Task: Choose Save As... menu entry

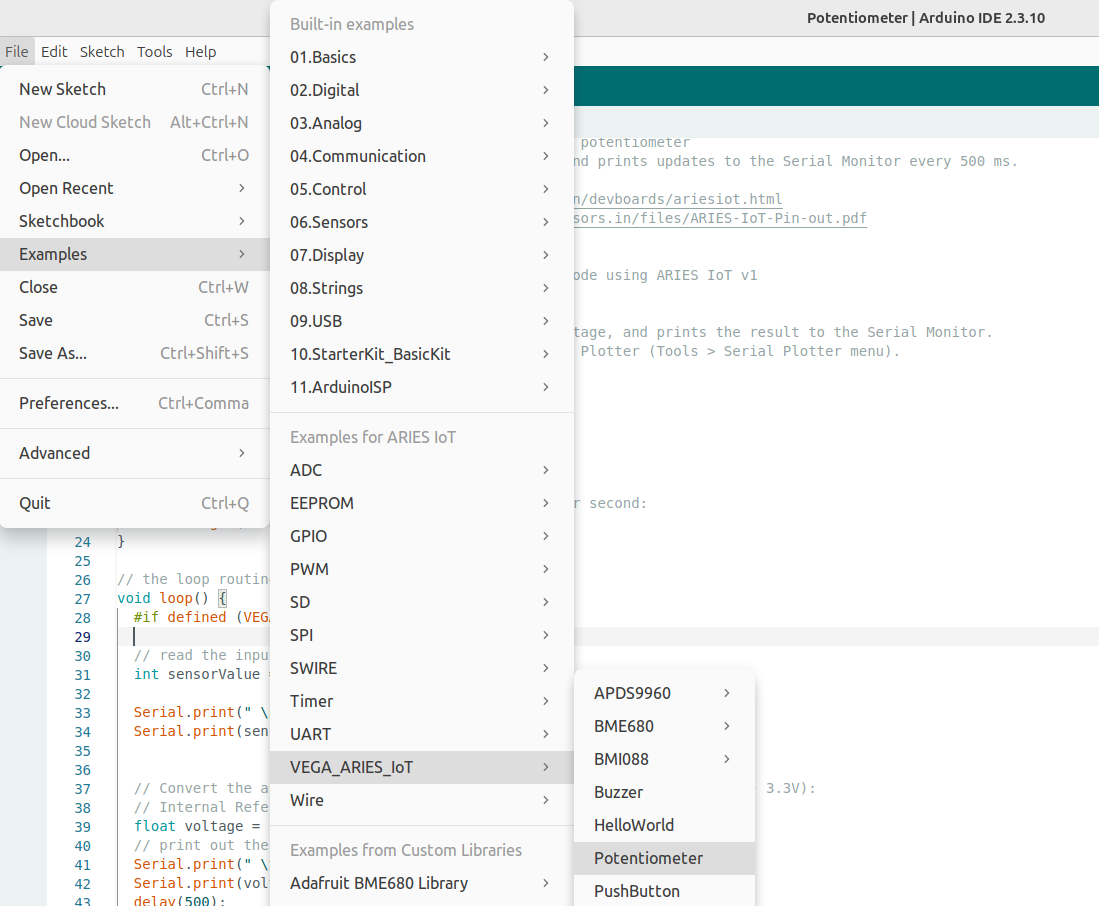Action: 135,353
